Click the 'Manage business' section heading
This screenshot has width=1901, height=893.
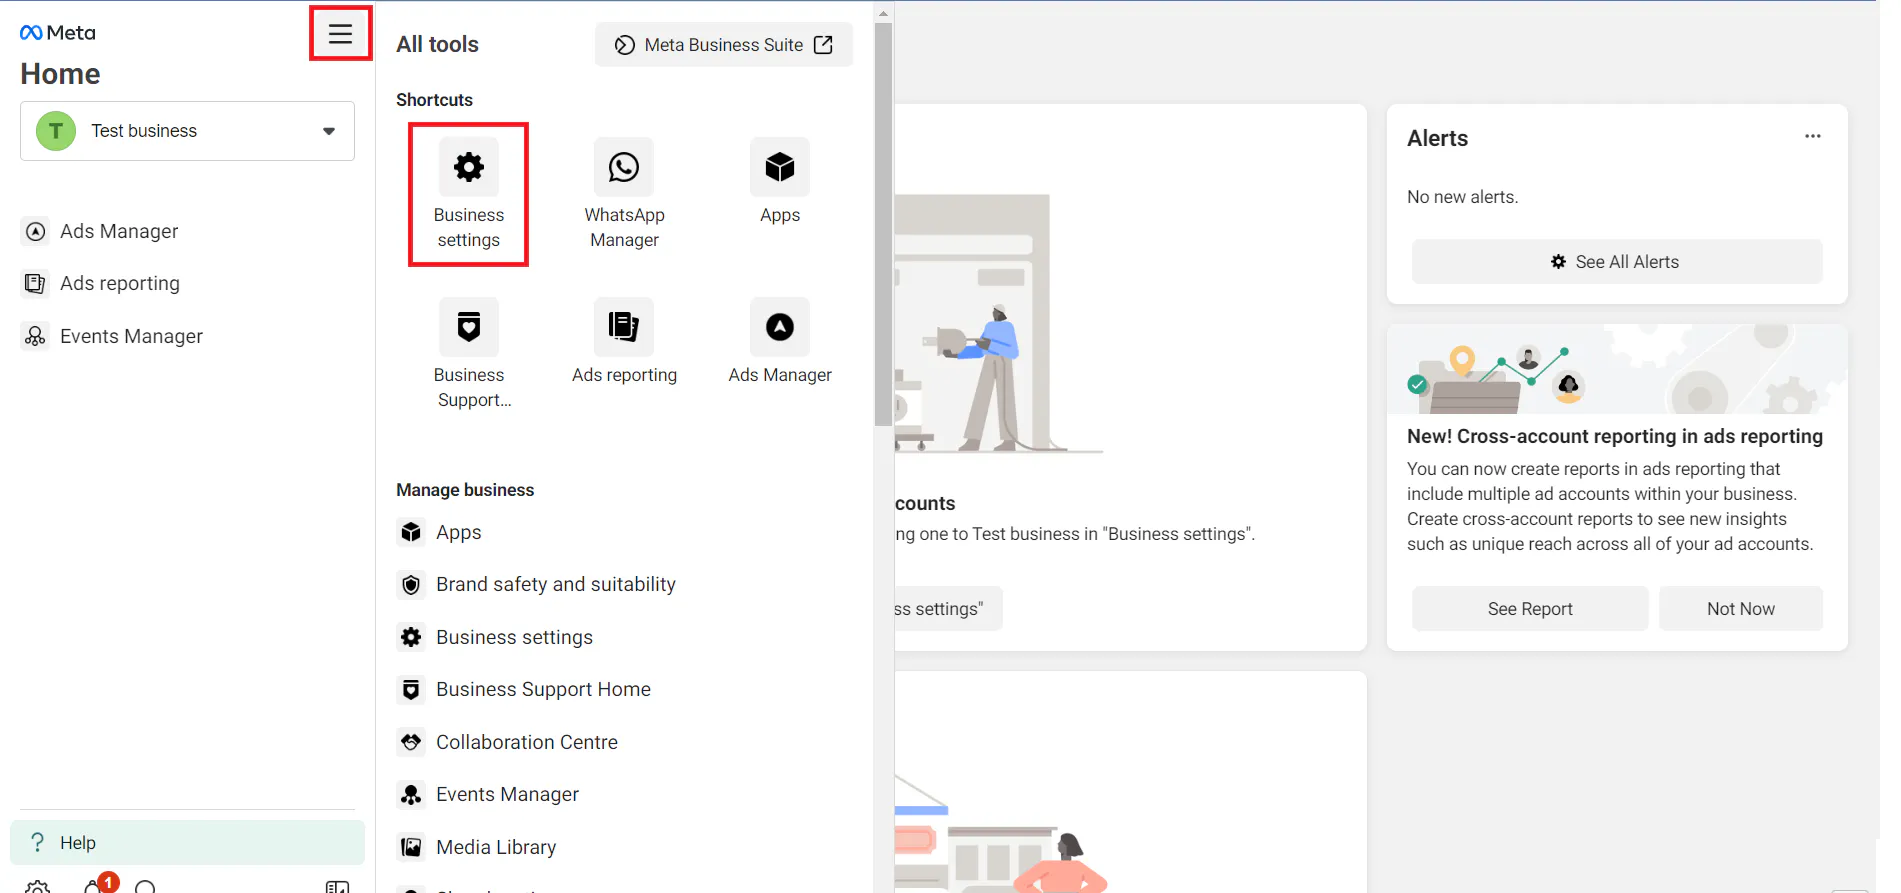pos(465,490)
